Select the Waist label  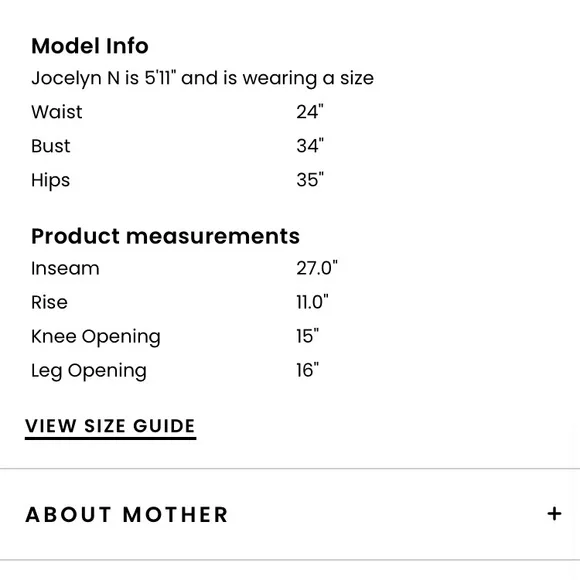point(57,112)
